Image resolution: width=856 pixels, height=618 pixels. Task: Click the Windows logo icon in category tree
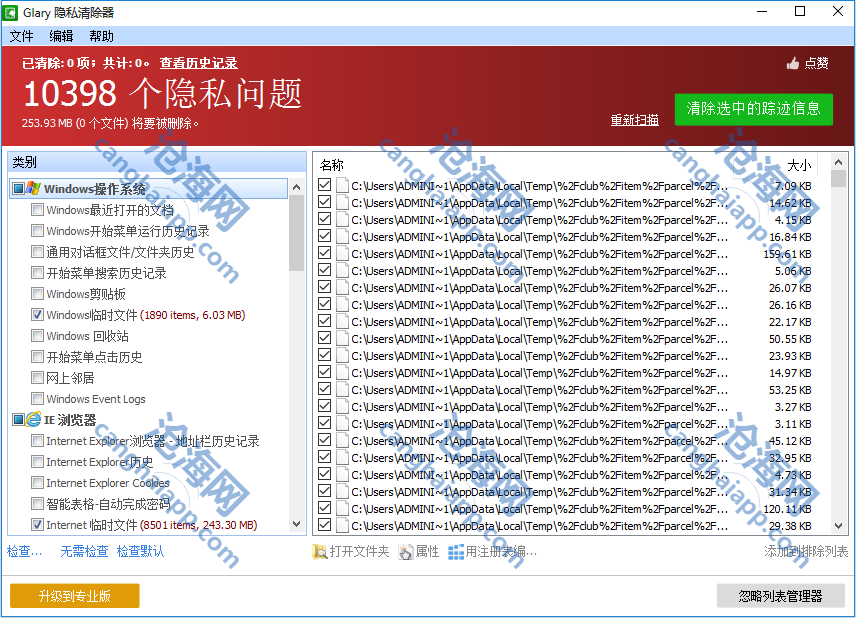click(33, 188)
